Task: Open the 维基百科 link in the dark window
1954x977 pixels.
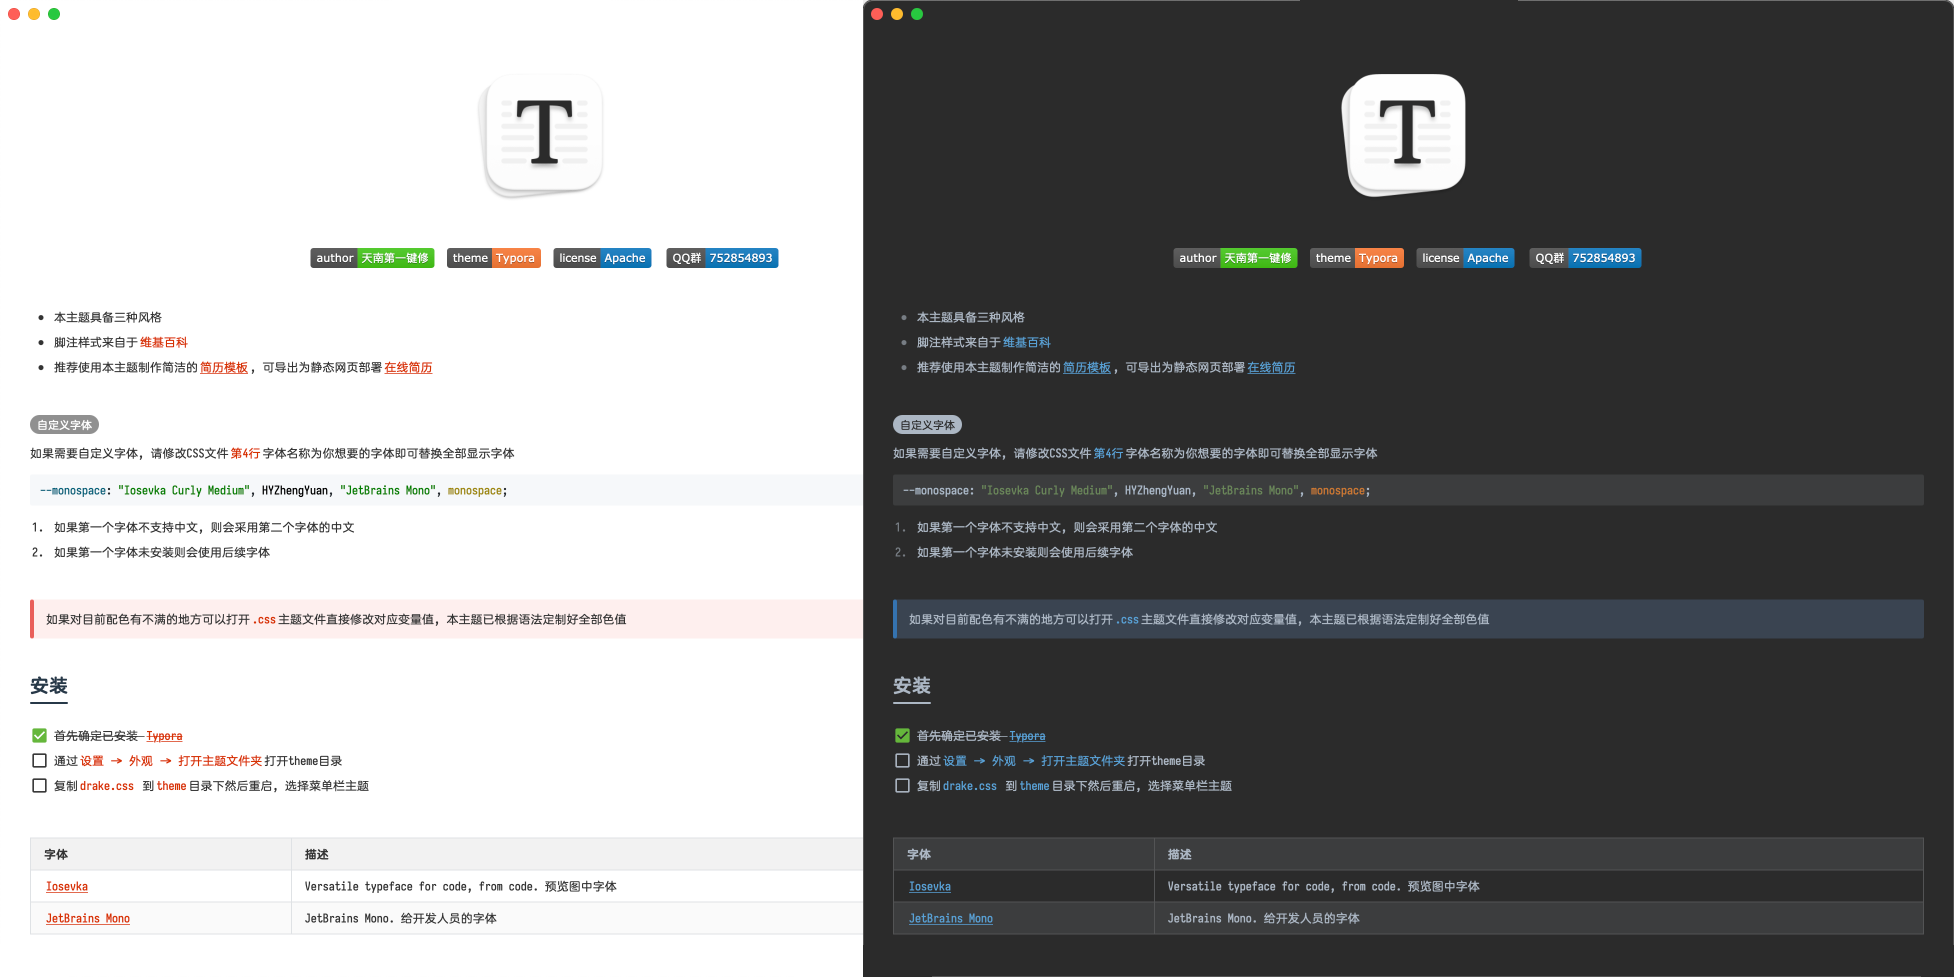Action: point(1027,343)
